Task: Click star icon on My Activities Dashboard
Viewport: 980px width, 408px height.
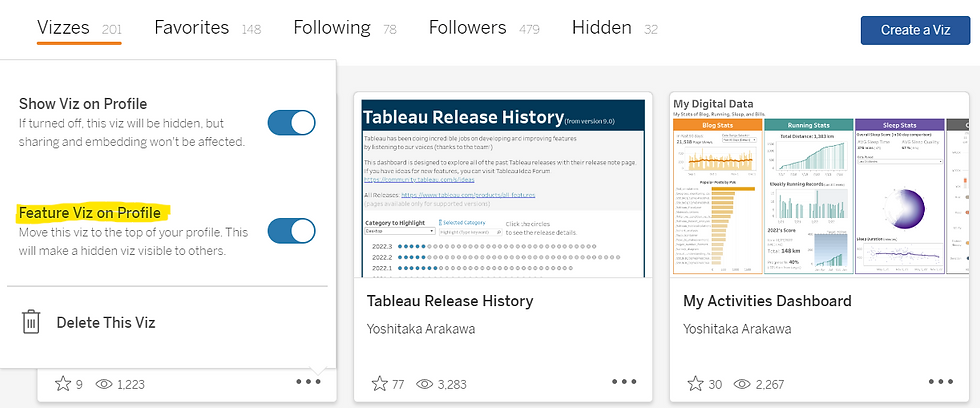Action: [x=696, y=383]
